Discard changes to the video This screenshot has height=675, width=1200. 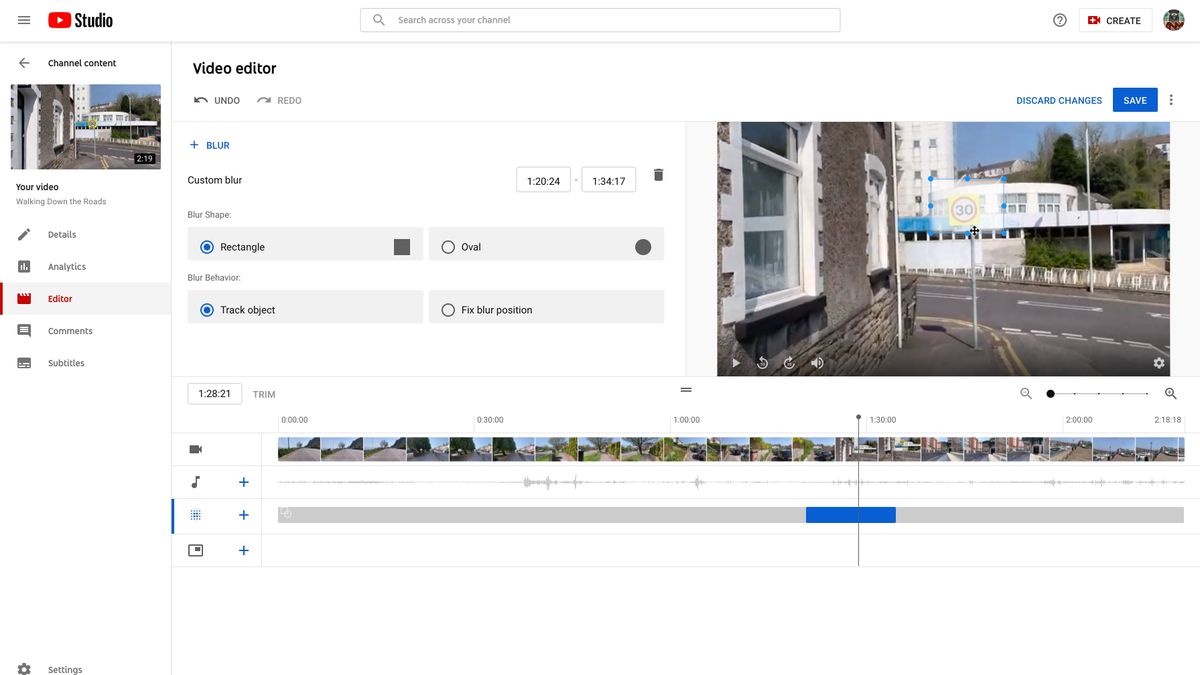(1059, 99)
